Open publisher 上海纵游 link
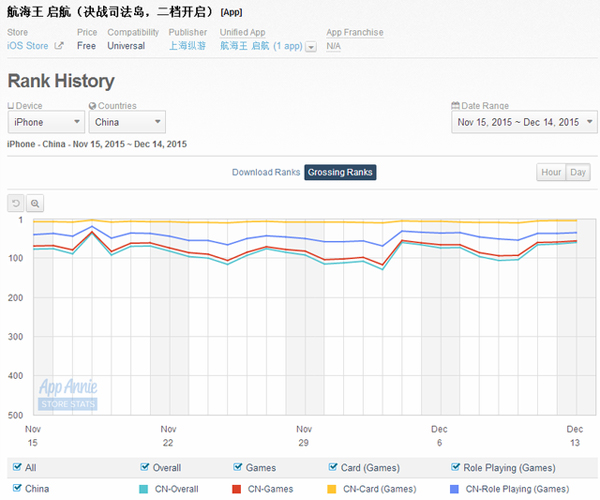The height and width of the screenshot is (500, 600). pyautogui.click(x=188, y=46)
